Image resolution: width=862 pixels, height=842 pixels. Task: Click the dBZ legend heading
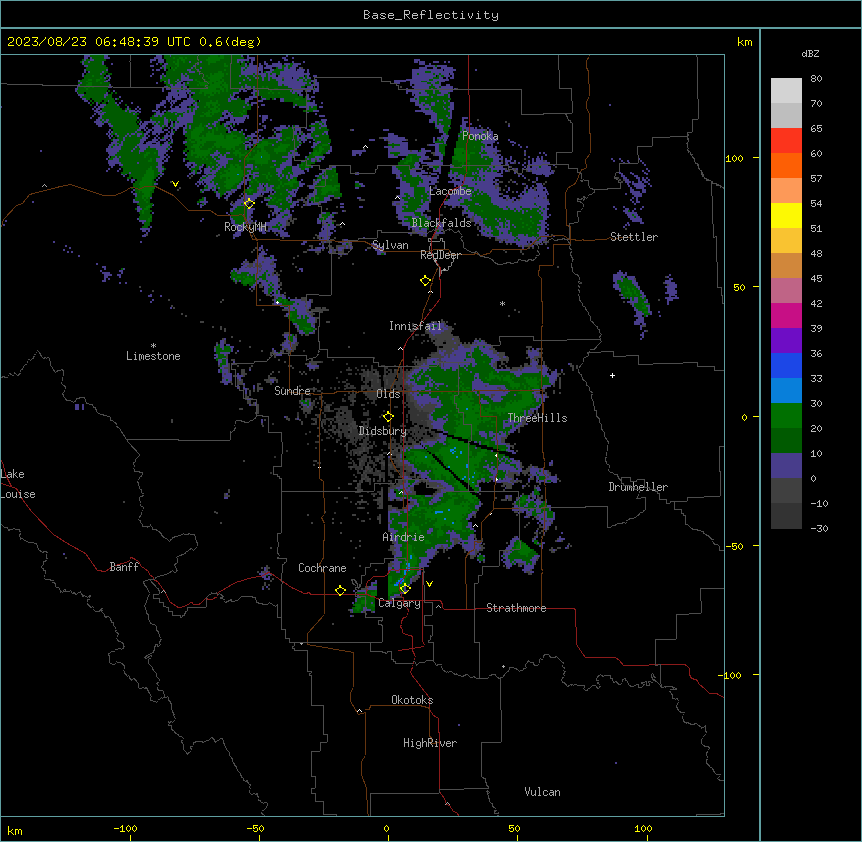[810, 54]
